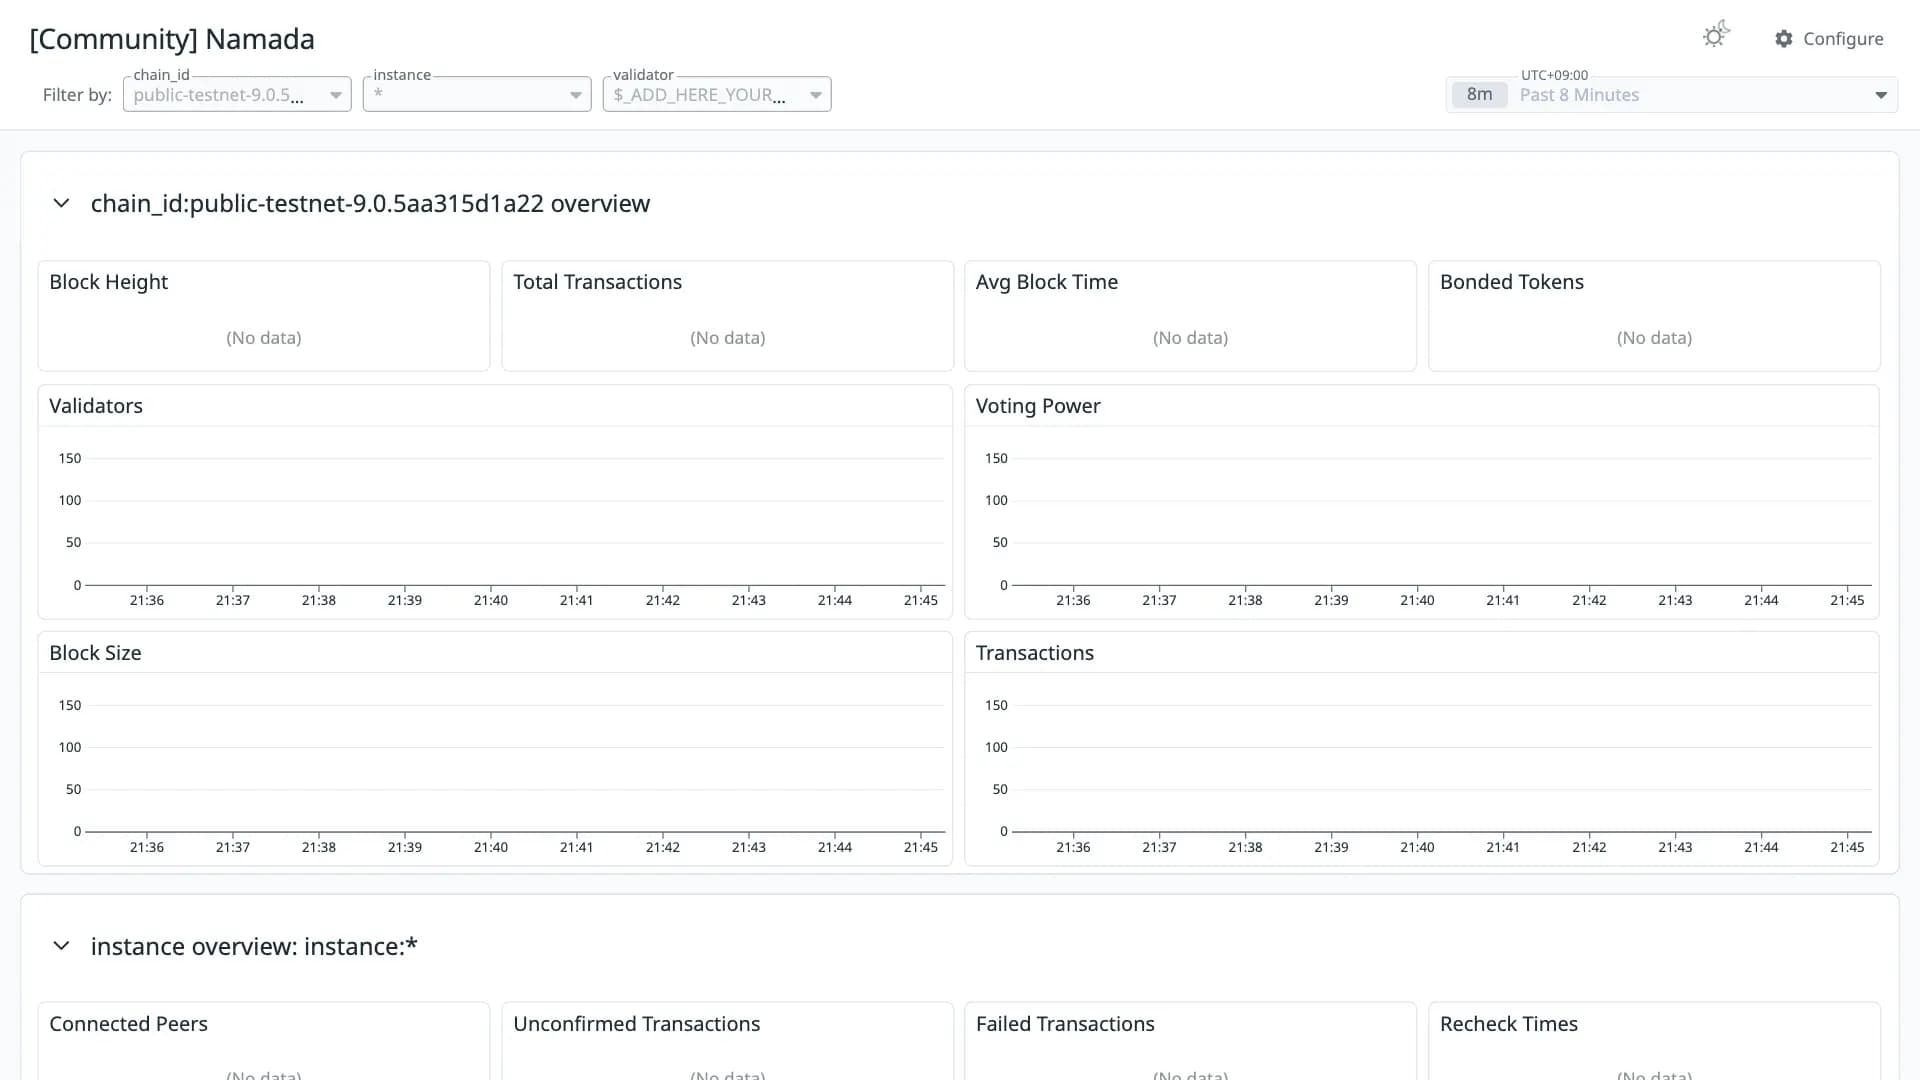Click the Block Size graph title
This screenshot has width=1920, height=1080.
[95, 653]
